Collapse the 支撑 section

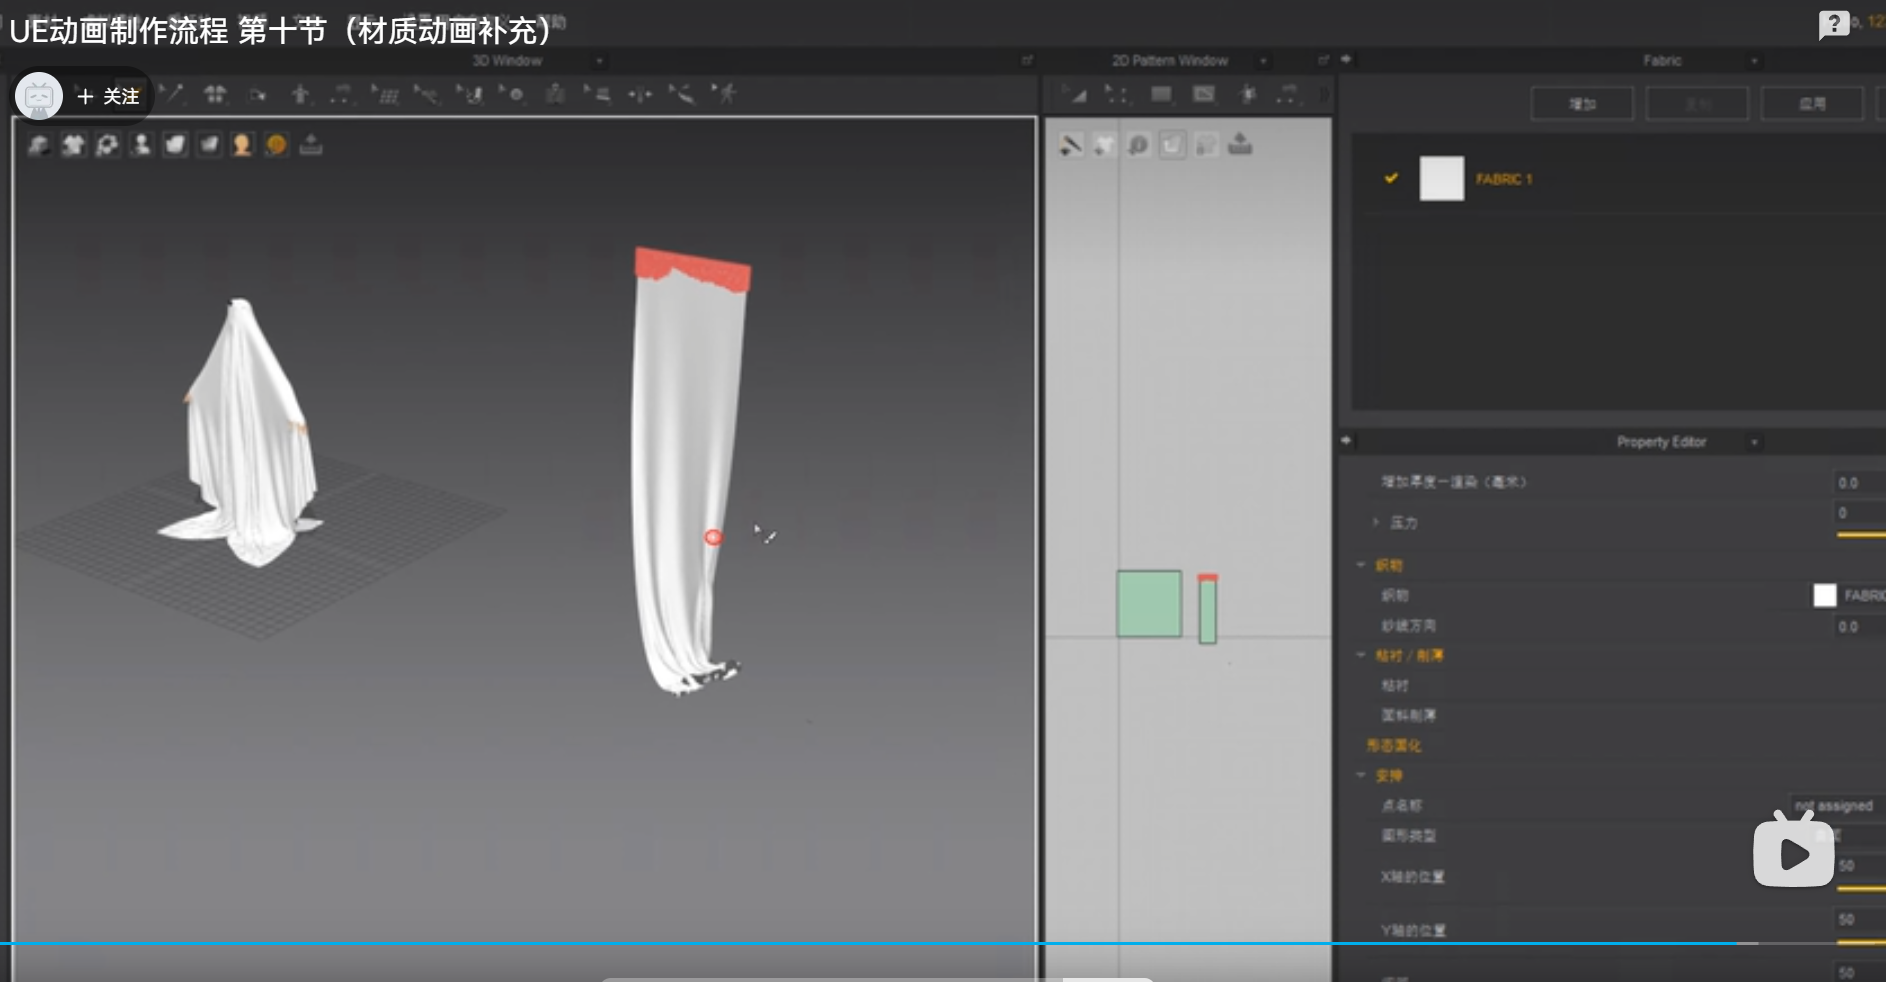[x=1361, y=775]
